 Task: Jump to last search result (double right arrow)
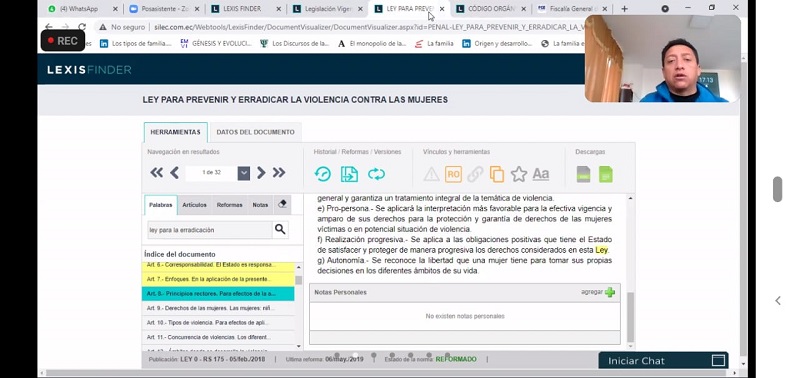279,173
